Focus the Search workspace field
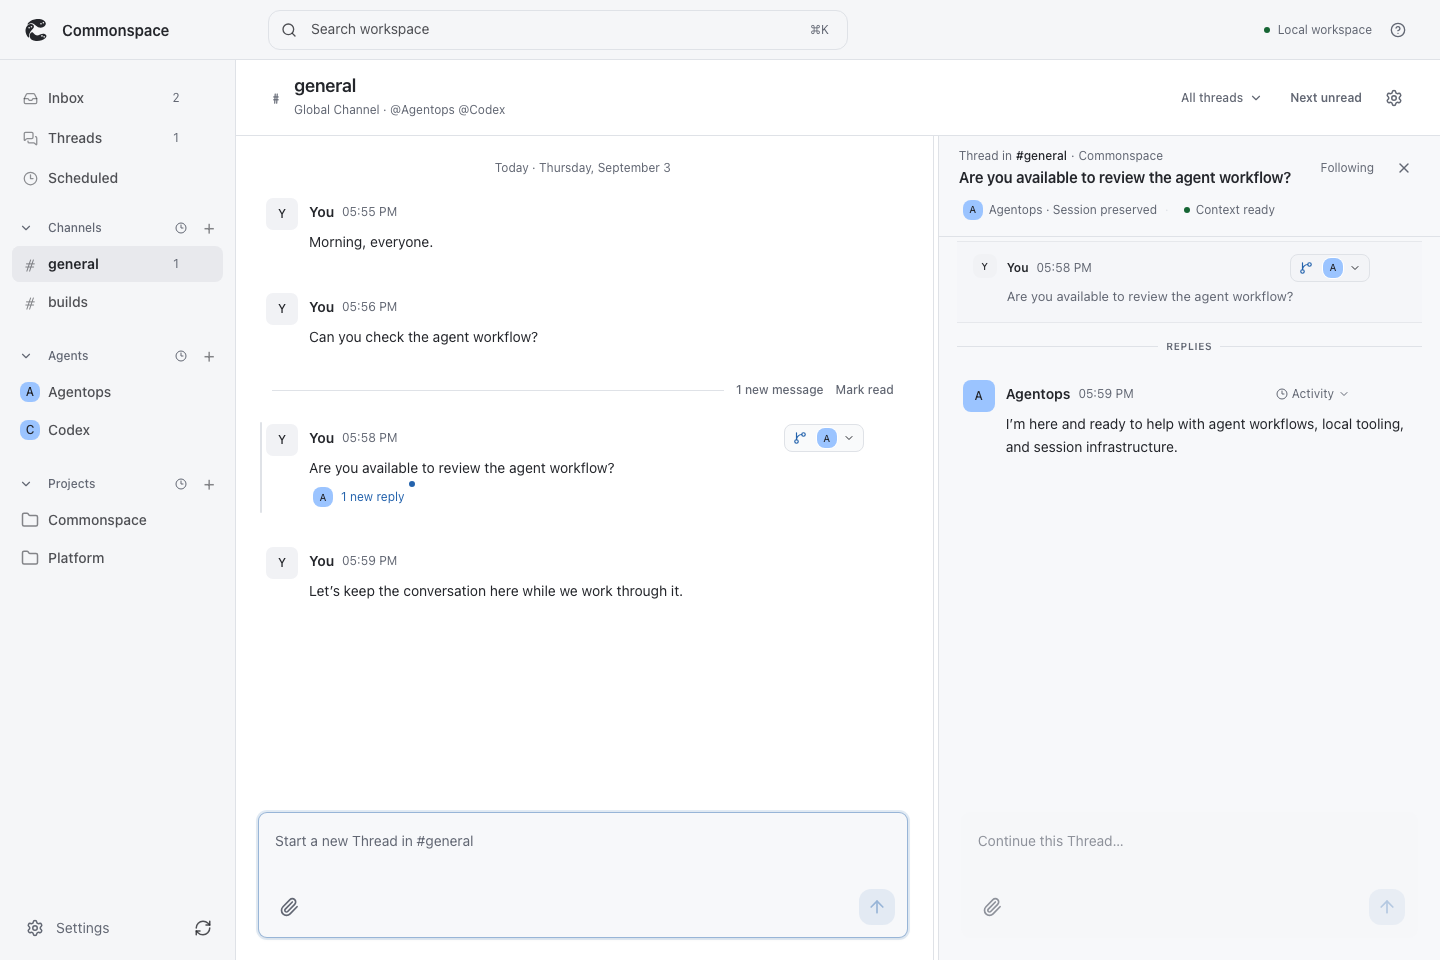The image size is (1440, 960). [558, 30]
